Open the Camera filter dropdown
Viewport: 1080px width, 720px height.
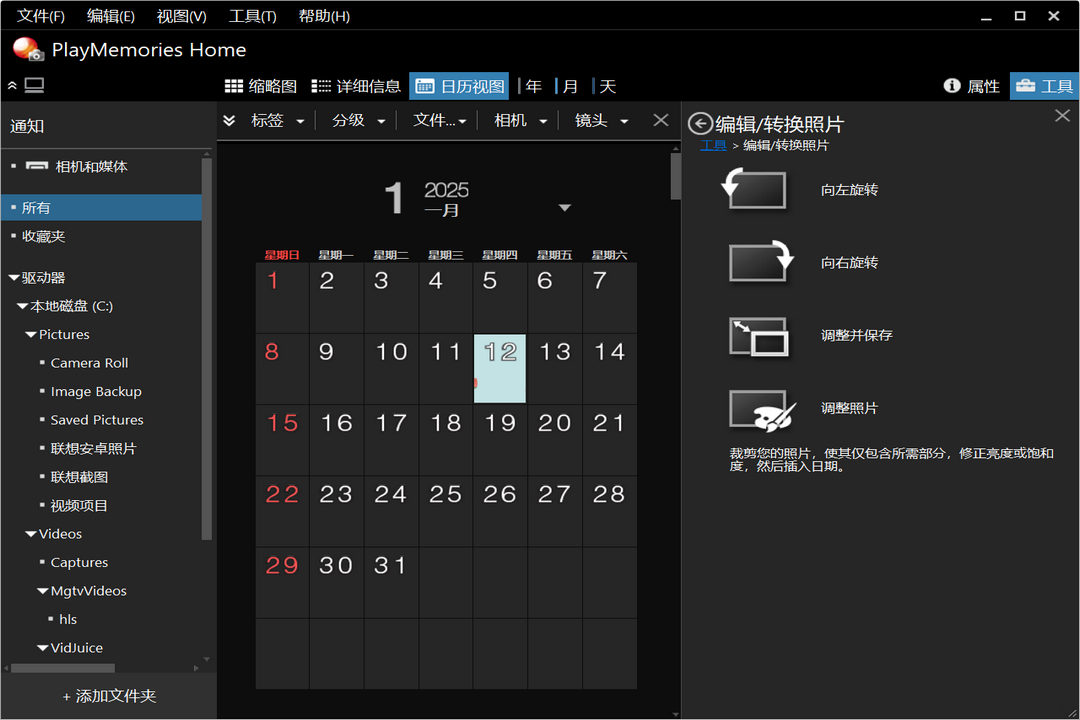click(521, 120)
